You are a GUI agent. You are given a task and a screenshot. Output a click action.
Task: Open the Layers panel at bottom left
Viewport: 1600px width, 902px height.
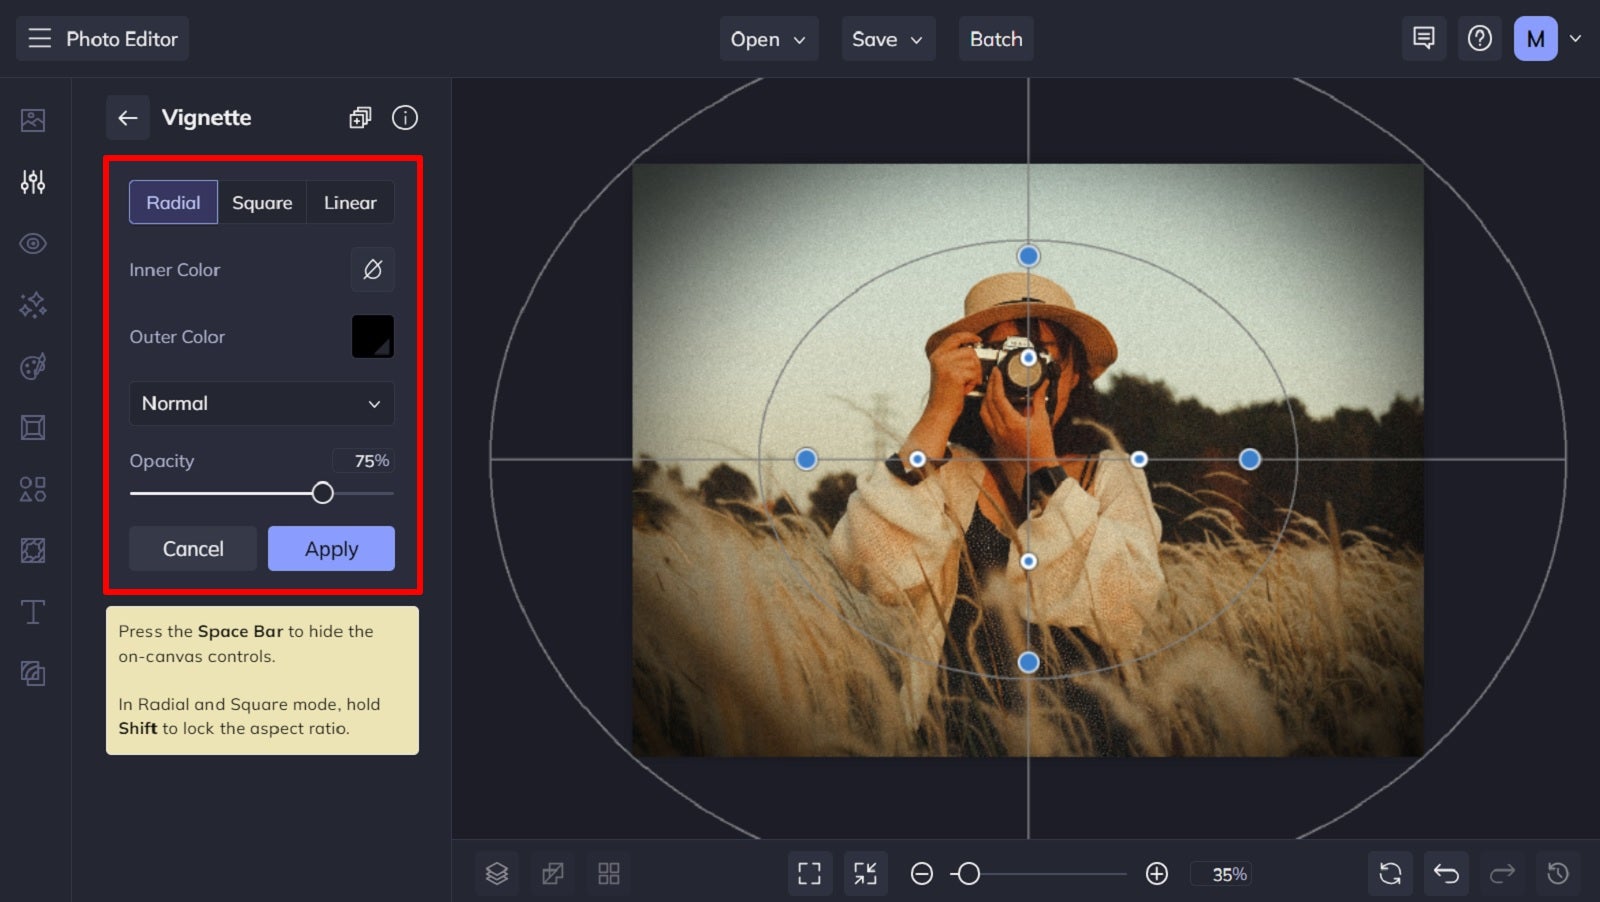pyautogui.click(x=496, y=872)
